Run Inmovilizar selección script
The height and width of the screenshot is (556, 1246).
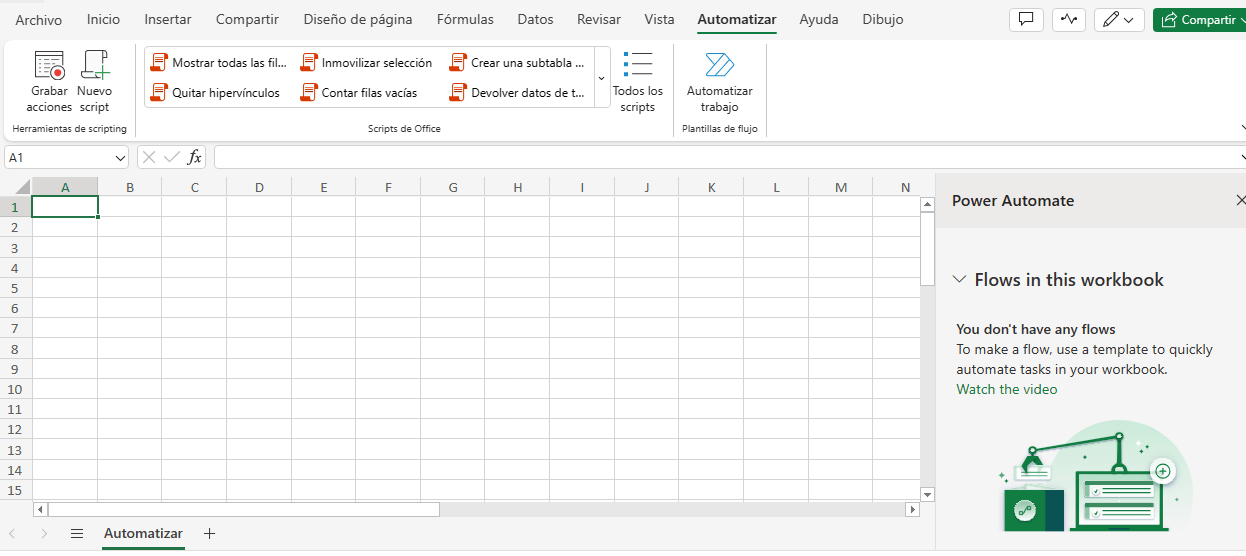coord(366,63)
